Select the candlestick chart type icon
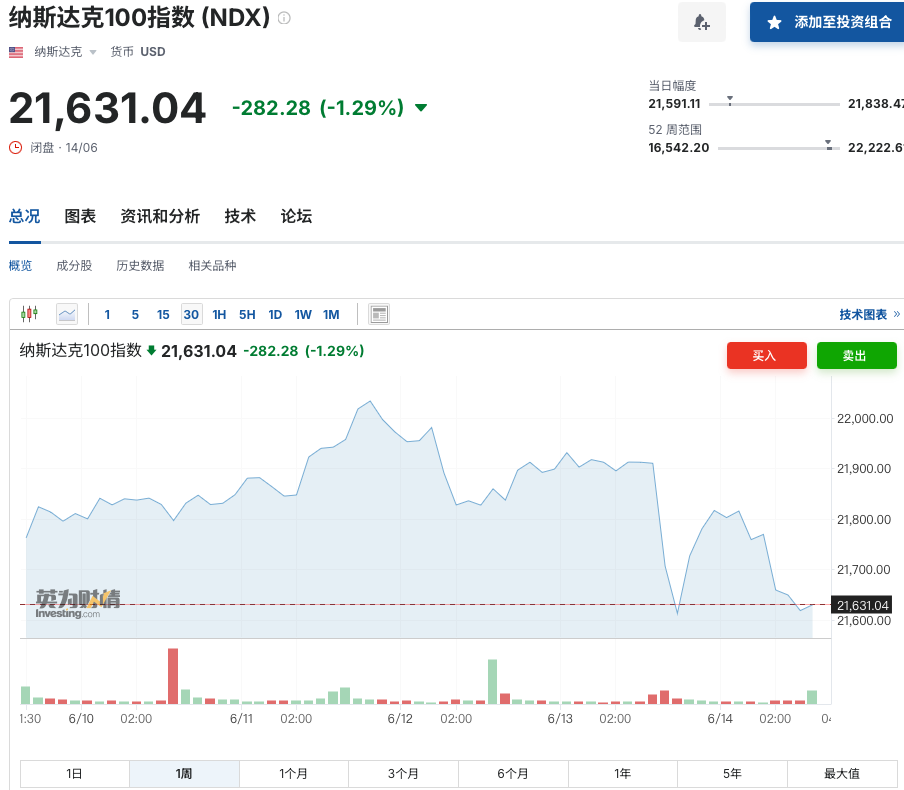The width and height of the screenshot is (904, 790). [29, 314]
